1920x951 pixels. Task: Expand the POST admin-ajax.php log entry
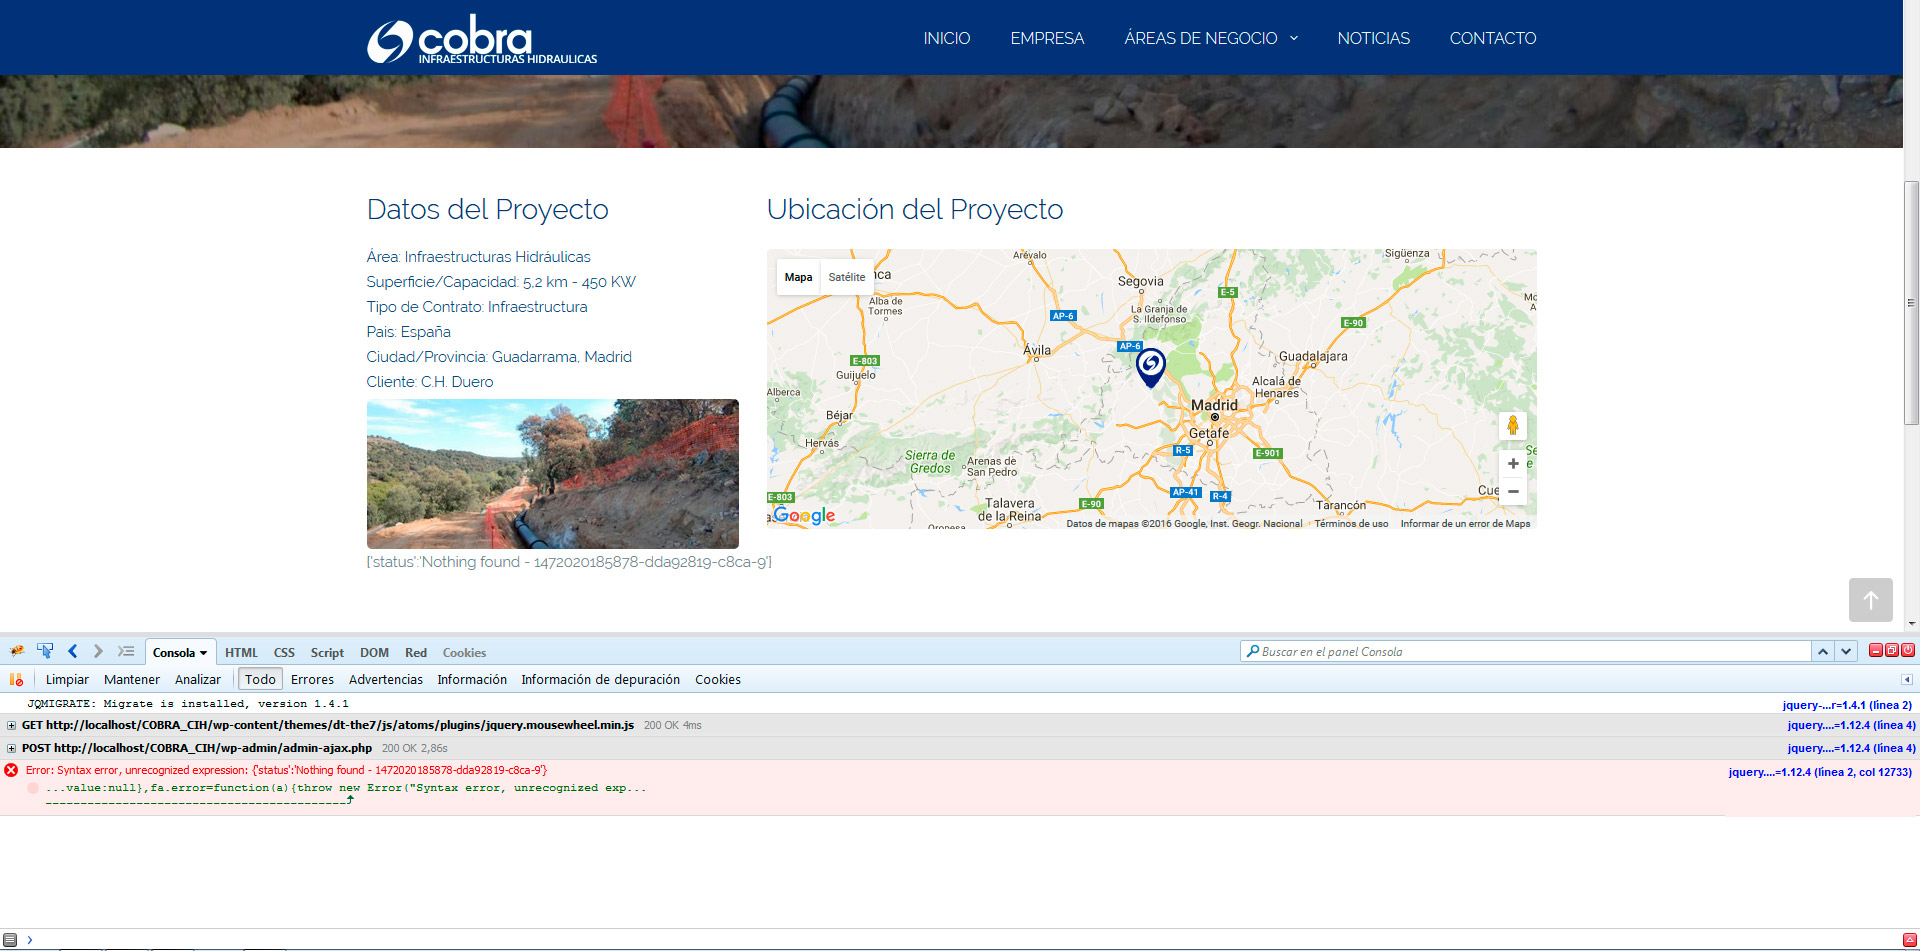click(9, 747)
